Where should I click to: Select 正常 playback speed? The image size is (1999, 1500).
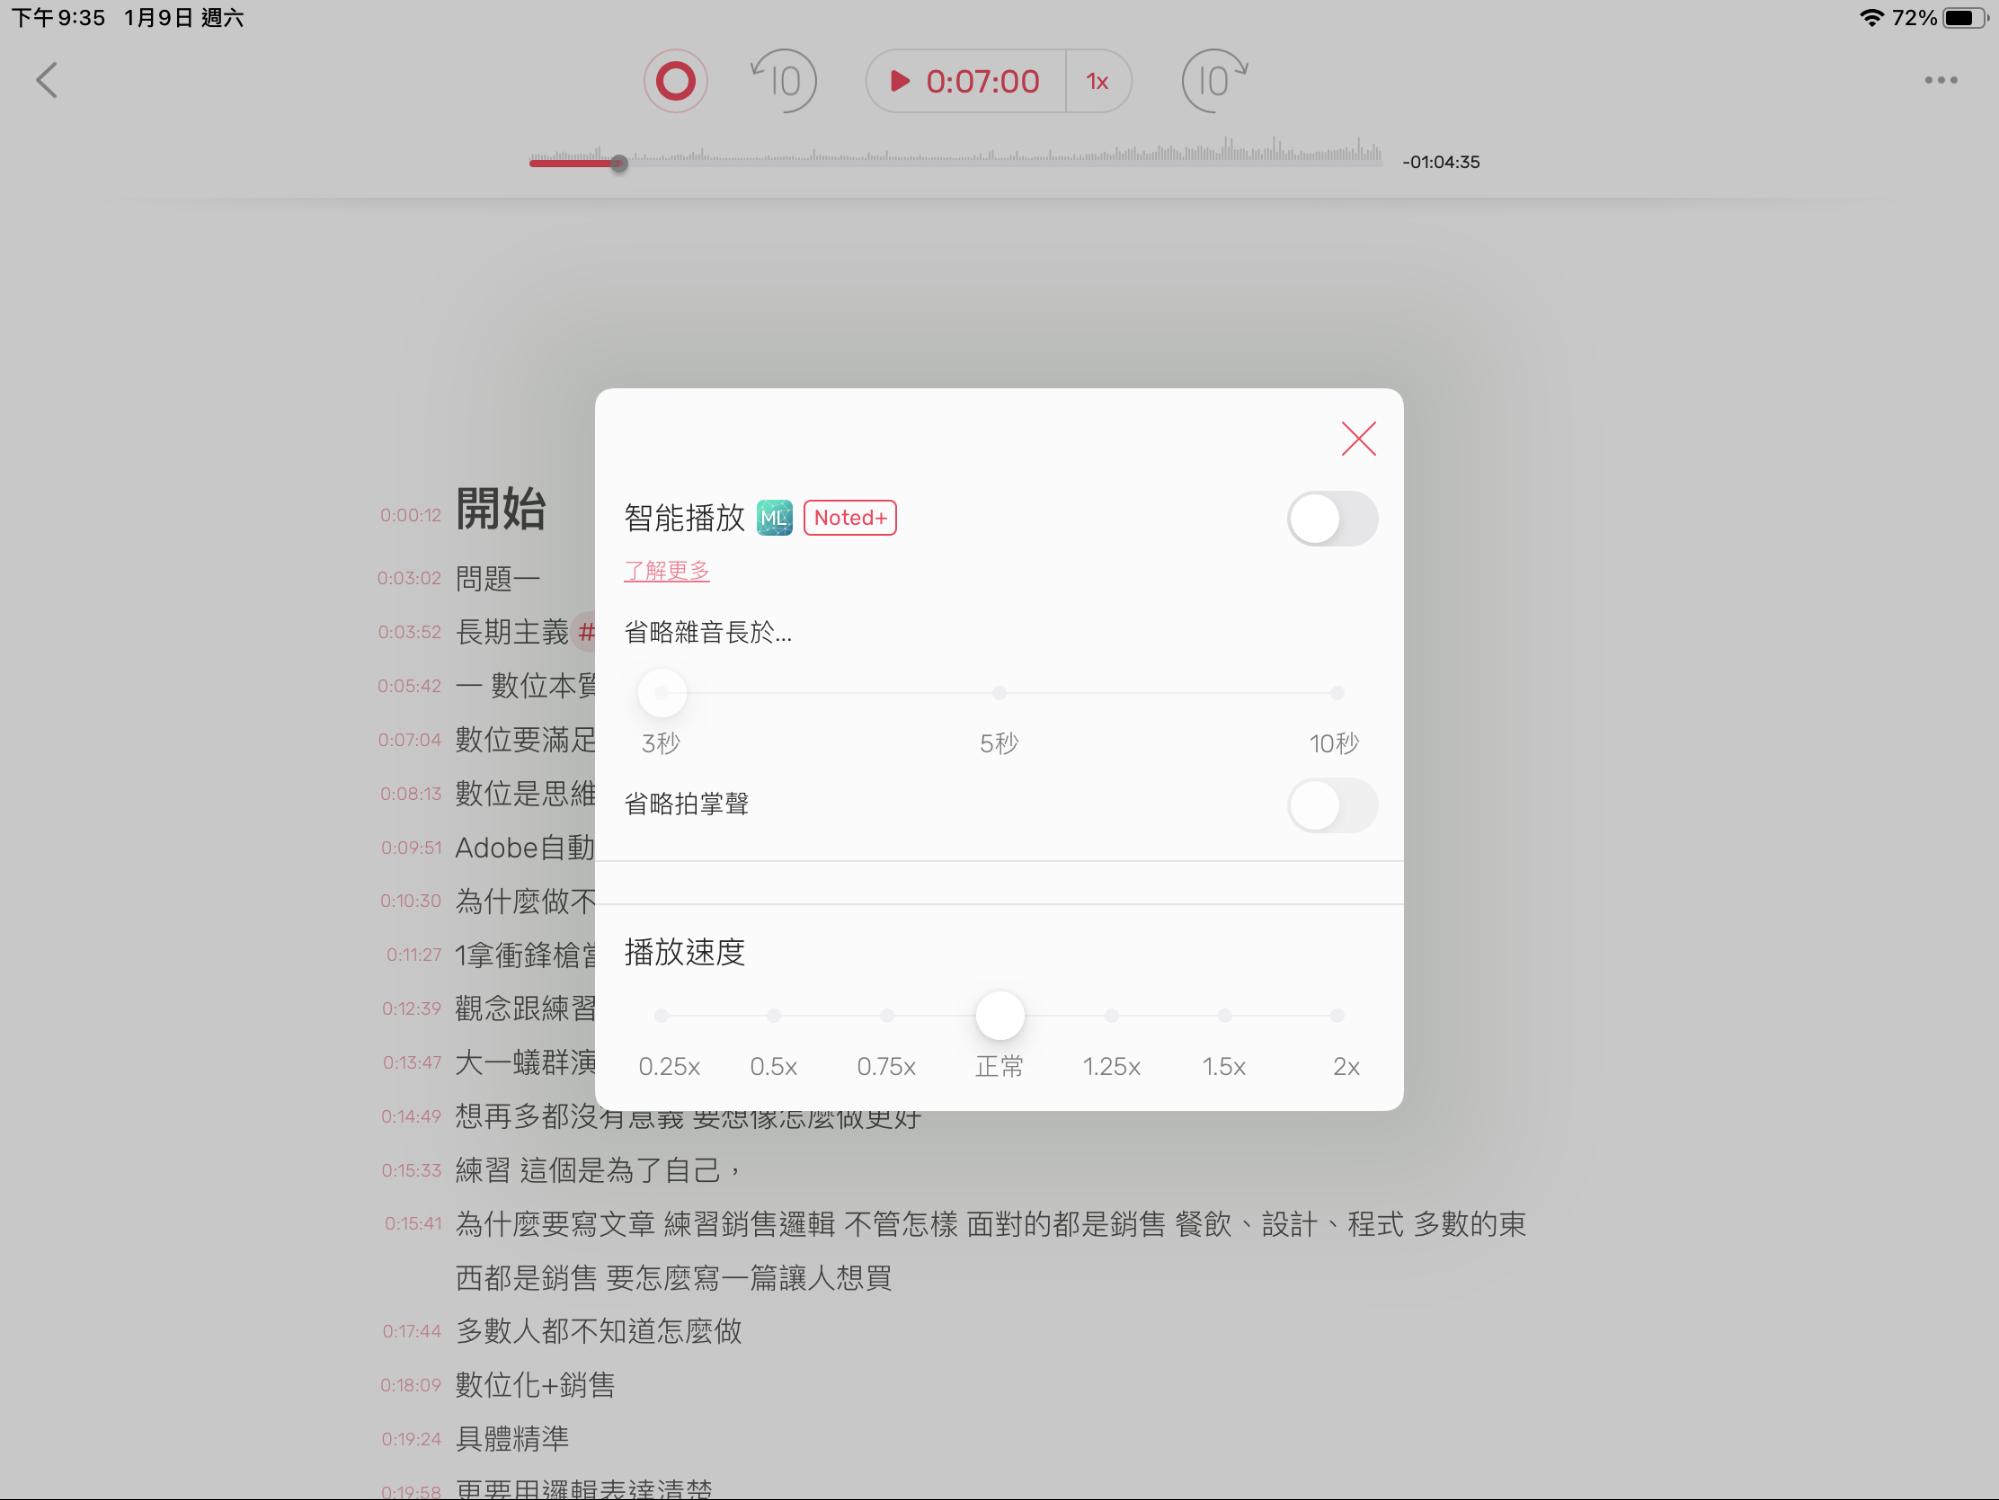[1000, 1016]
